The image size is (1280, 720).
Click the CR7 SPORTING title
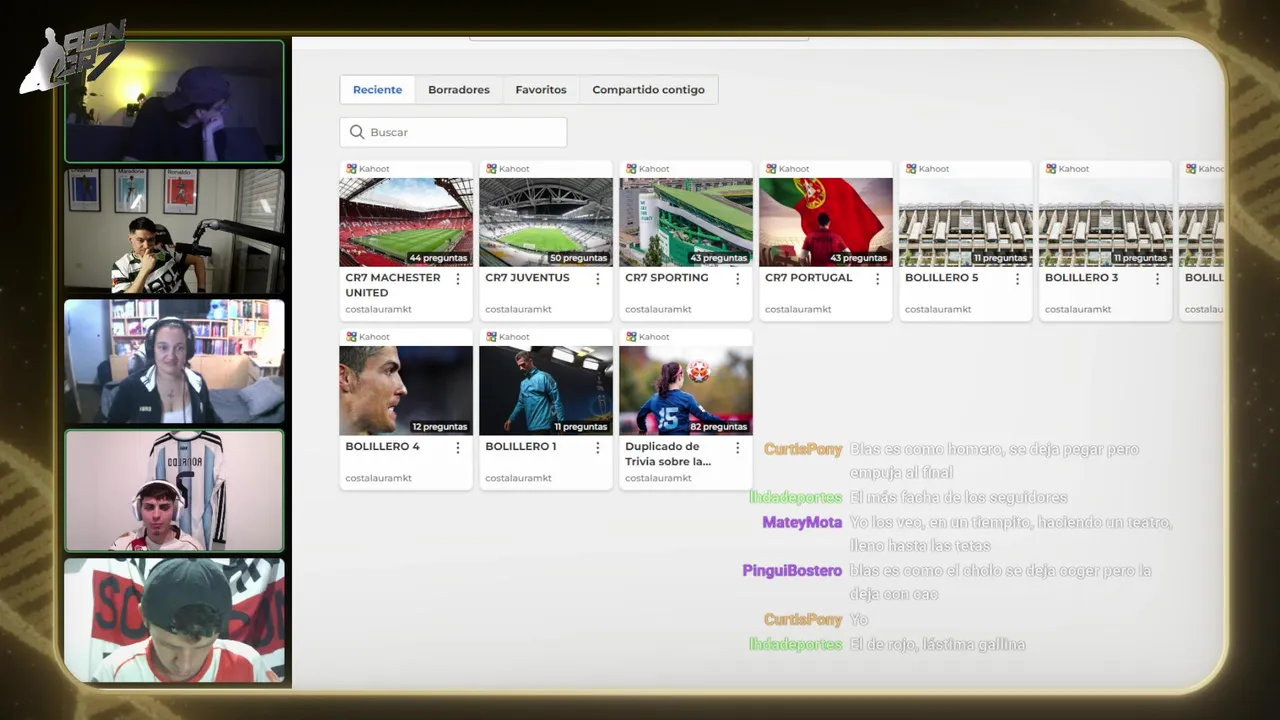[x=666, y=278]
